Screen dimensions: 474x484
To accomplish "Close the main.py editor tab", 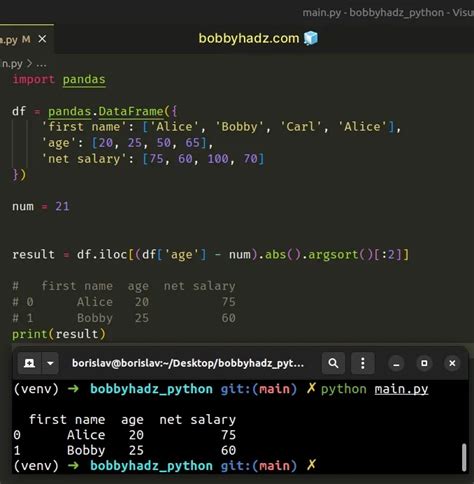I will pos(42,39).
